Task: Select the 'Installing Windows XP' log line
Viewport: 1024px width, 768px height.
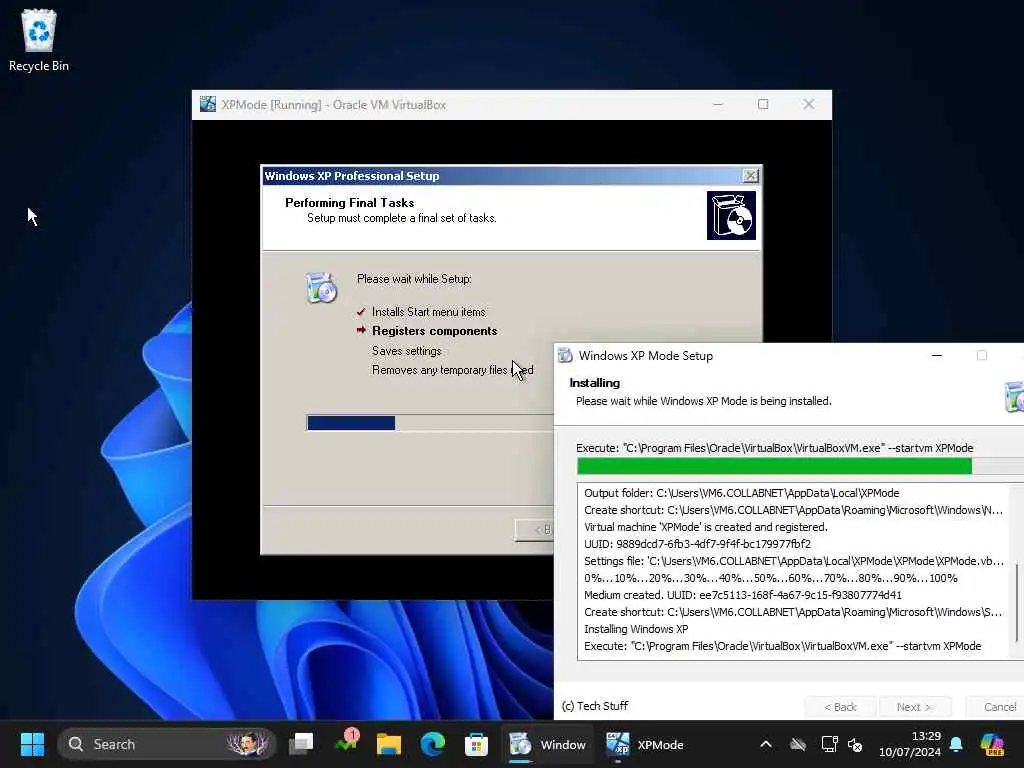Action: click(636, 629)
